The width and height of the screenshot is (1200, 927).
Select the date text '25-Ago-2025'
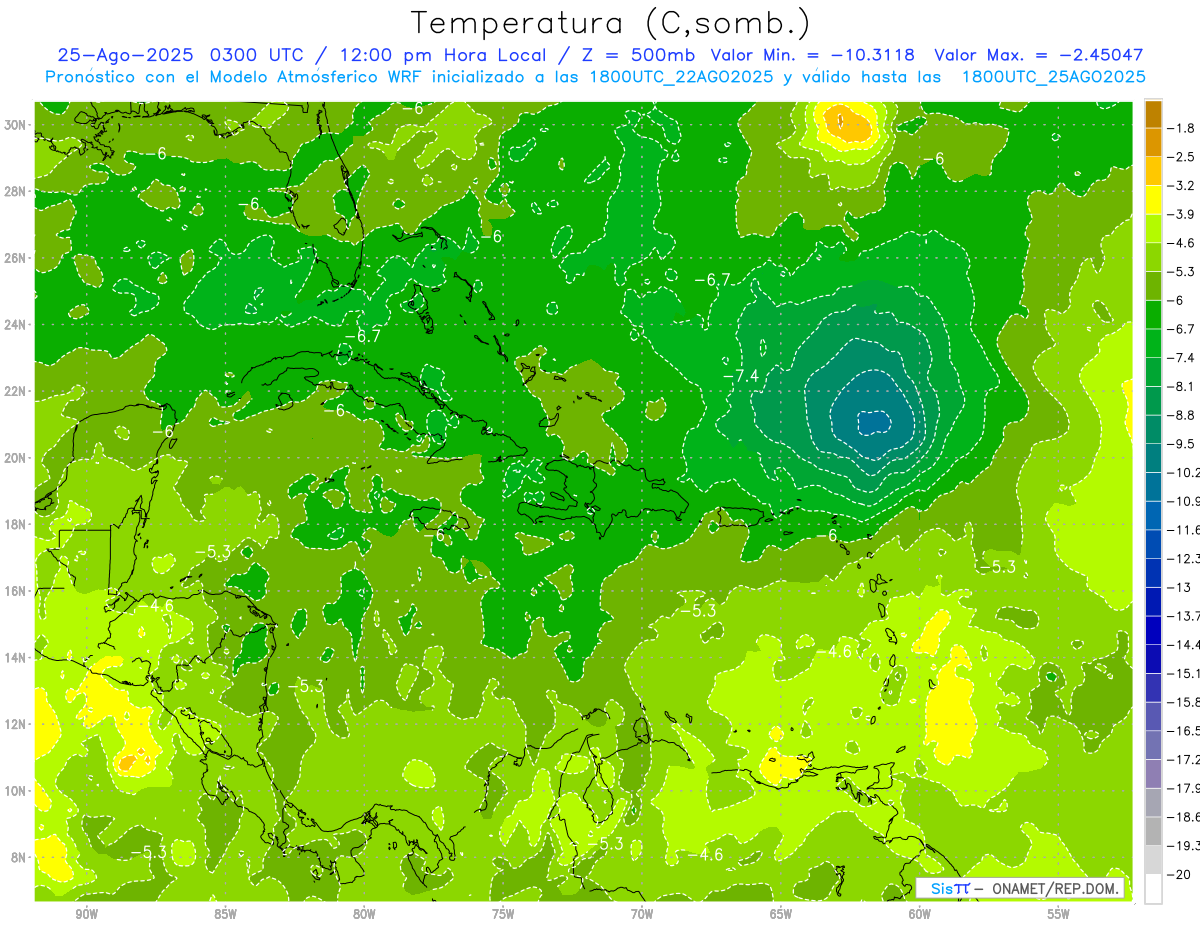126,55
